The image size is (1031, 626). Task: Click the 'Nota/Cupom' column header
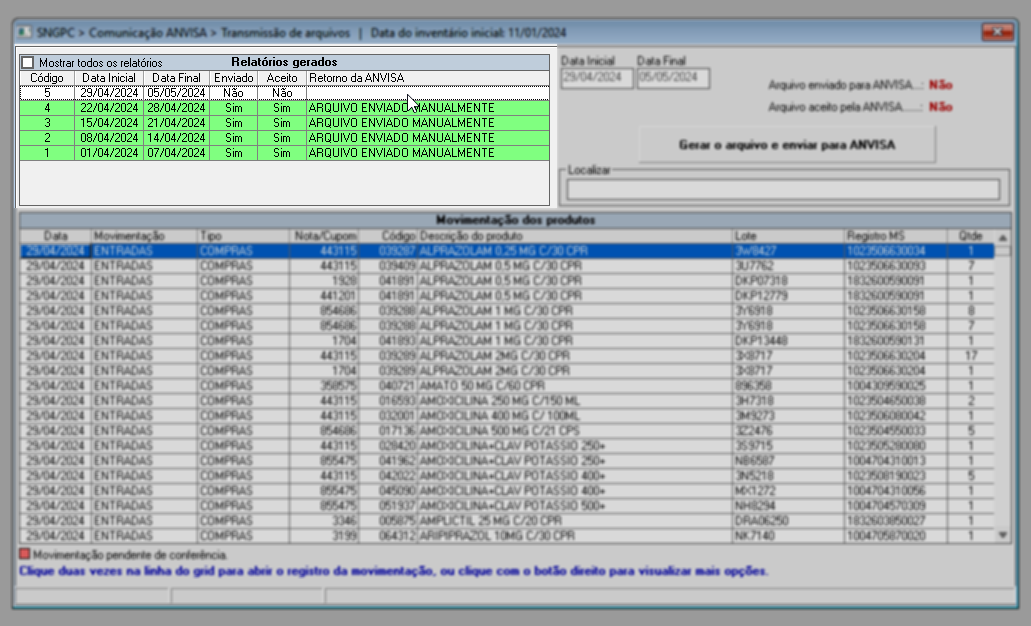[325, 235]
